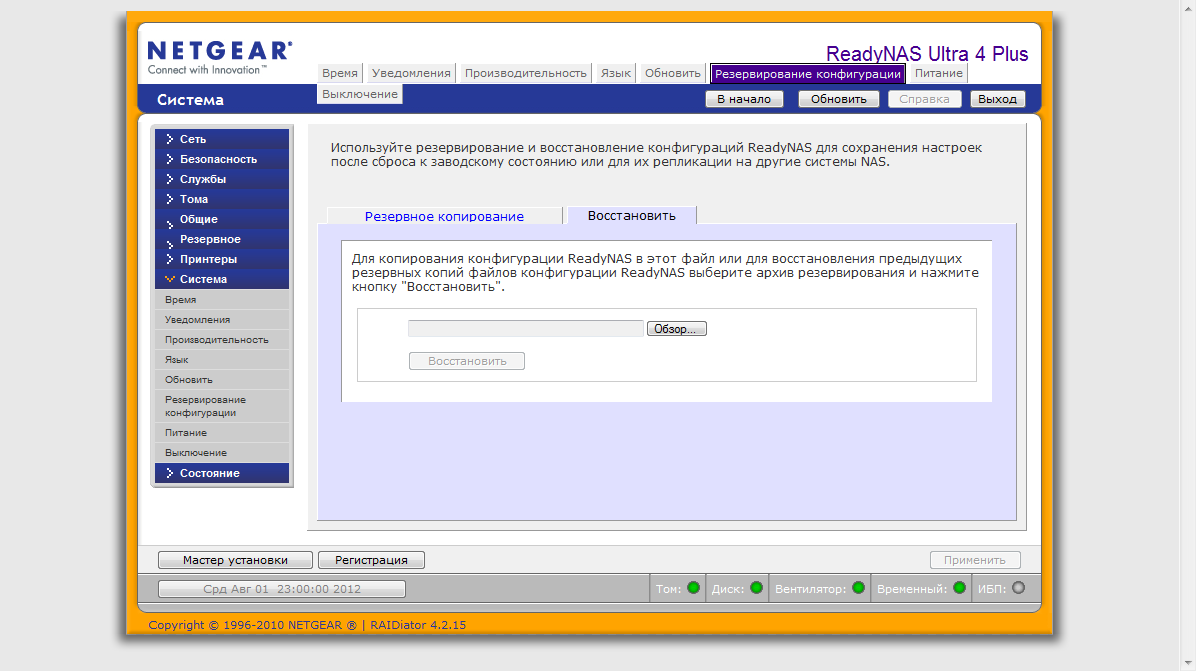Image resolution: width=1196 pixels, height=671 pixels.
Task: Click the Обновить button in blue bar
Action: (x=838, y=99)
